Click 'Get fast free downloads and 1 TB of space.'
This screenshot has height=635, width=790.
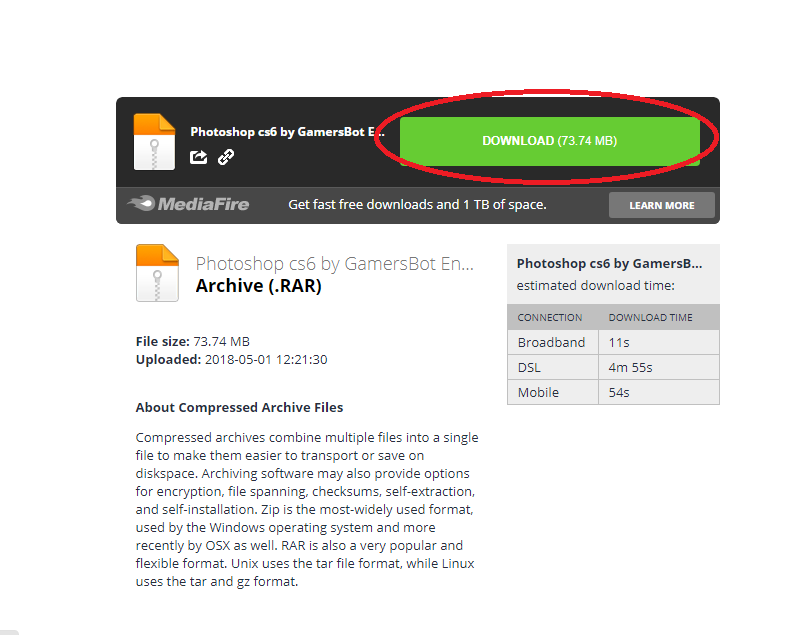(417, 205)
